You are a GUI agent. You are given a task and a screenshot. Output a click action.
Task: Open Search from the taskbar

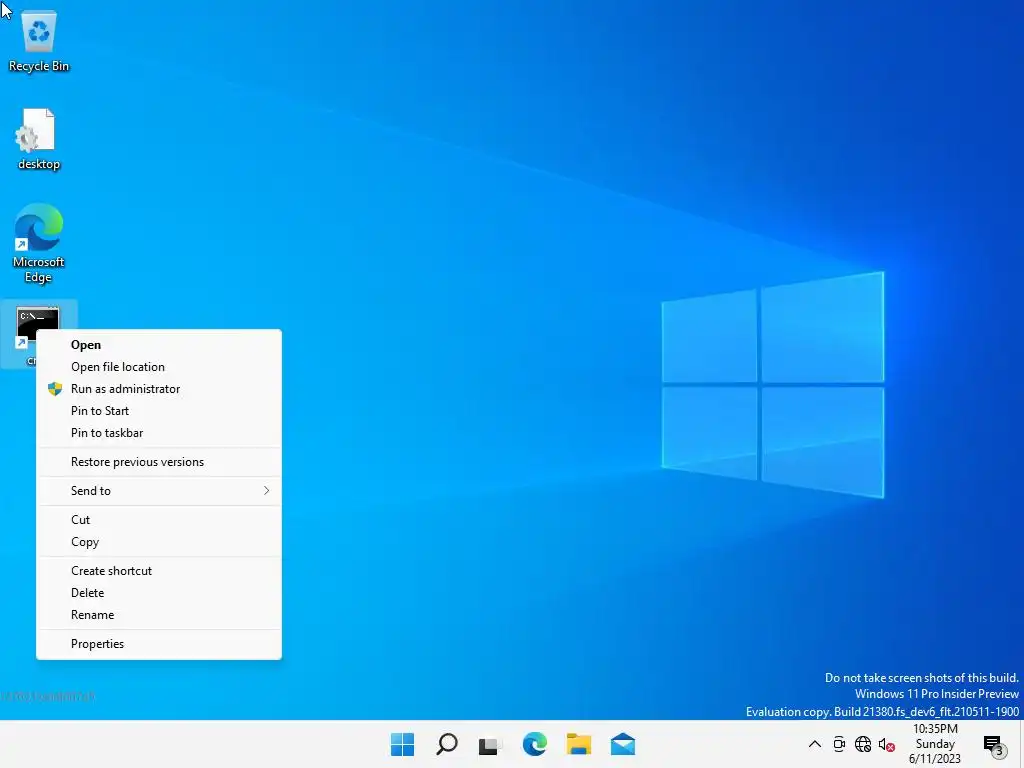coord(447,744)
